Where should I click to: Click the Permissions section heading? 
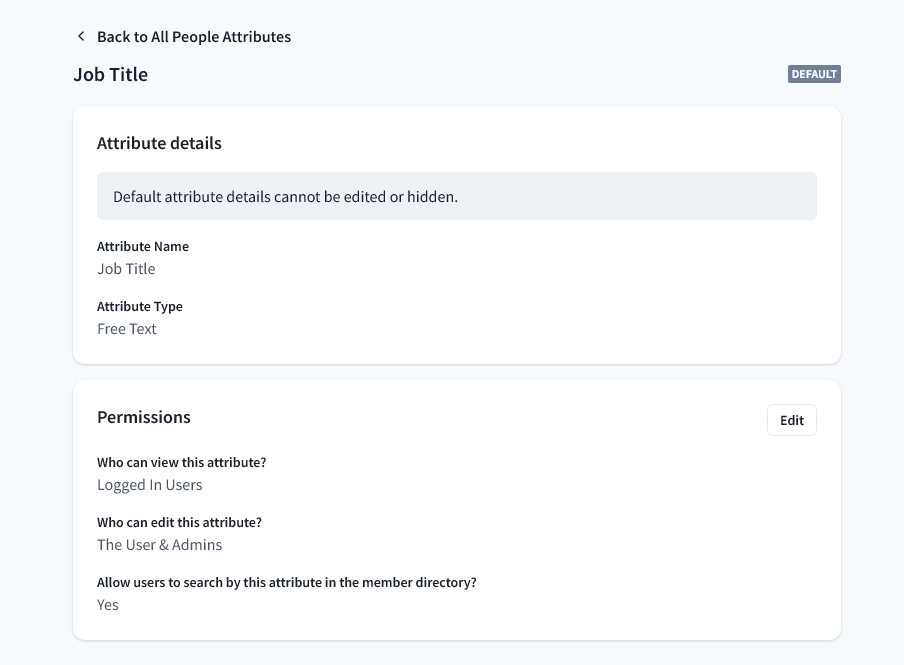(144, 417)
